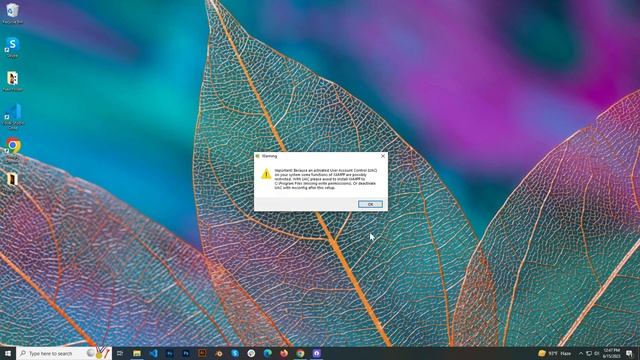Show hidden system tray icons
The height and width of the screenshot is (360, 640).
[x=581, y=353]
